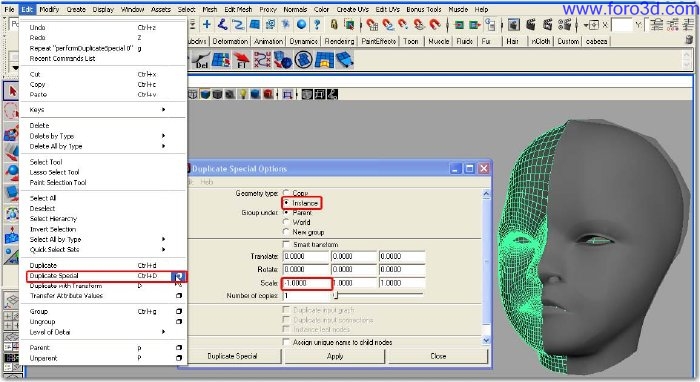700x382 pixels.
Task: Open the Edit Mesh menu
Action: [x=238, y=9]
